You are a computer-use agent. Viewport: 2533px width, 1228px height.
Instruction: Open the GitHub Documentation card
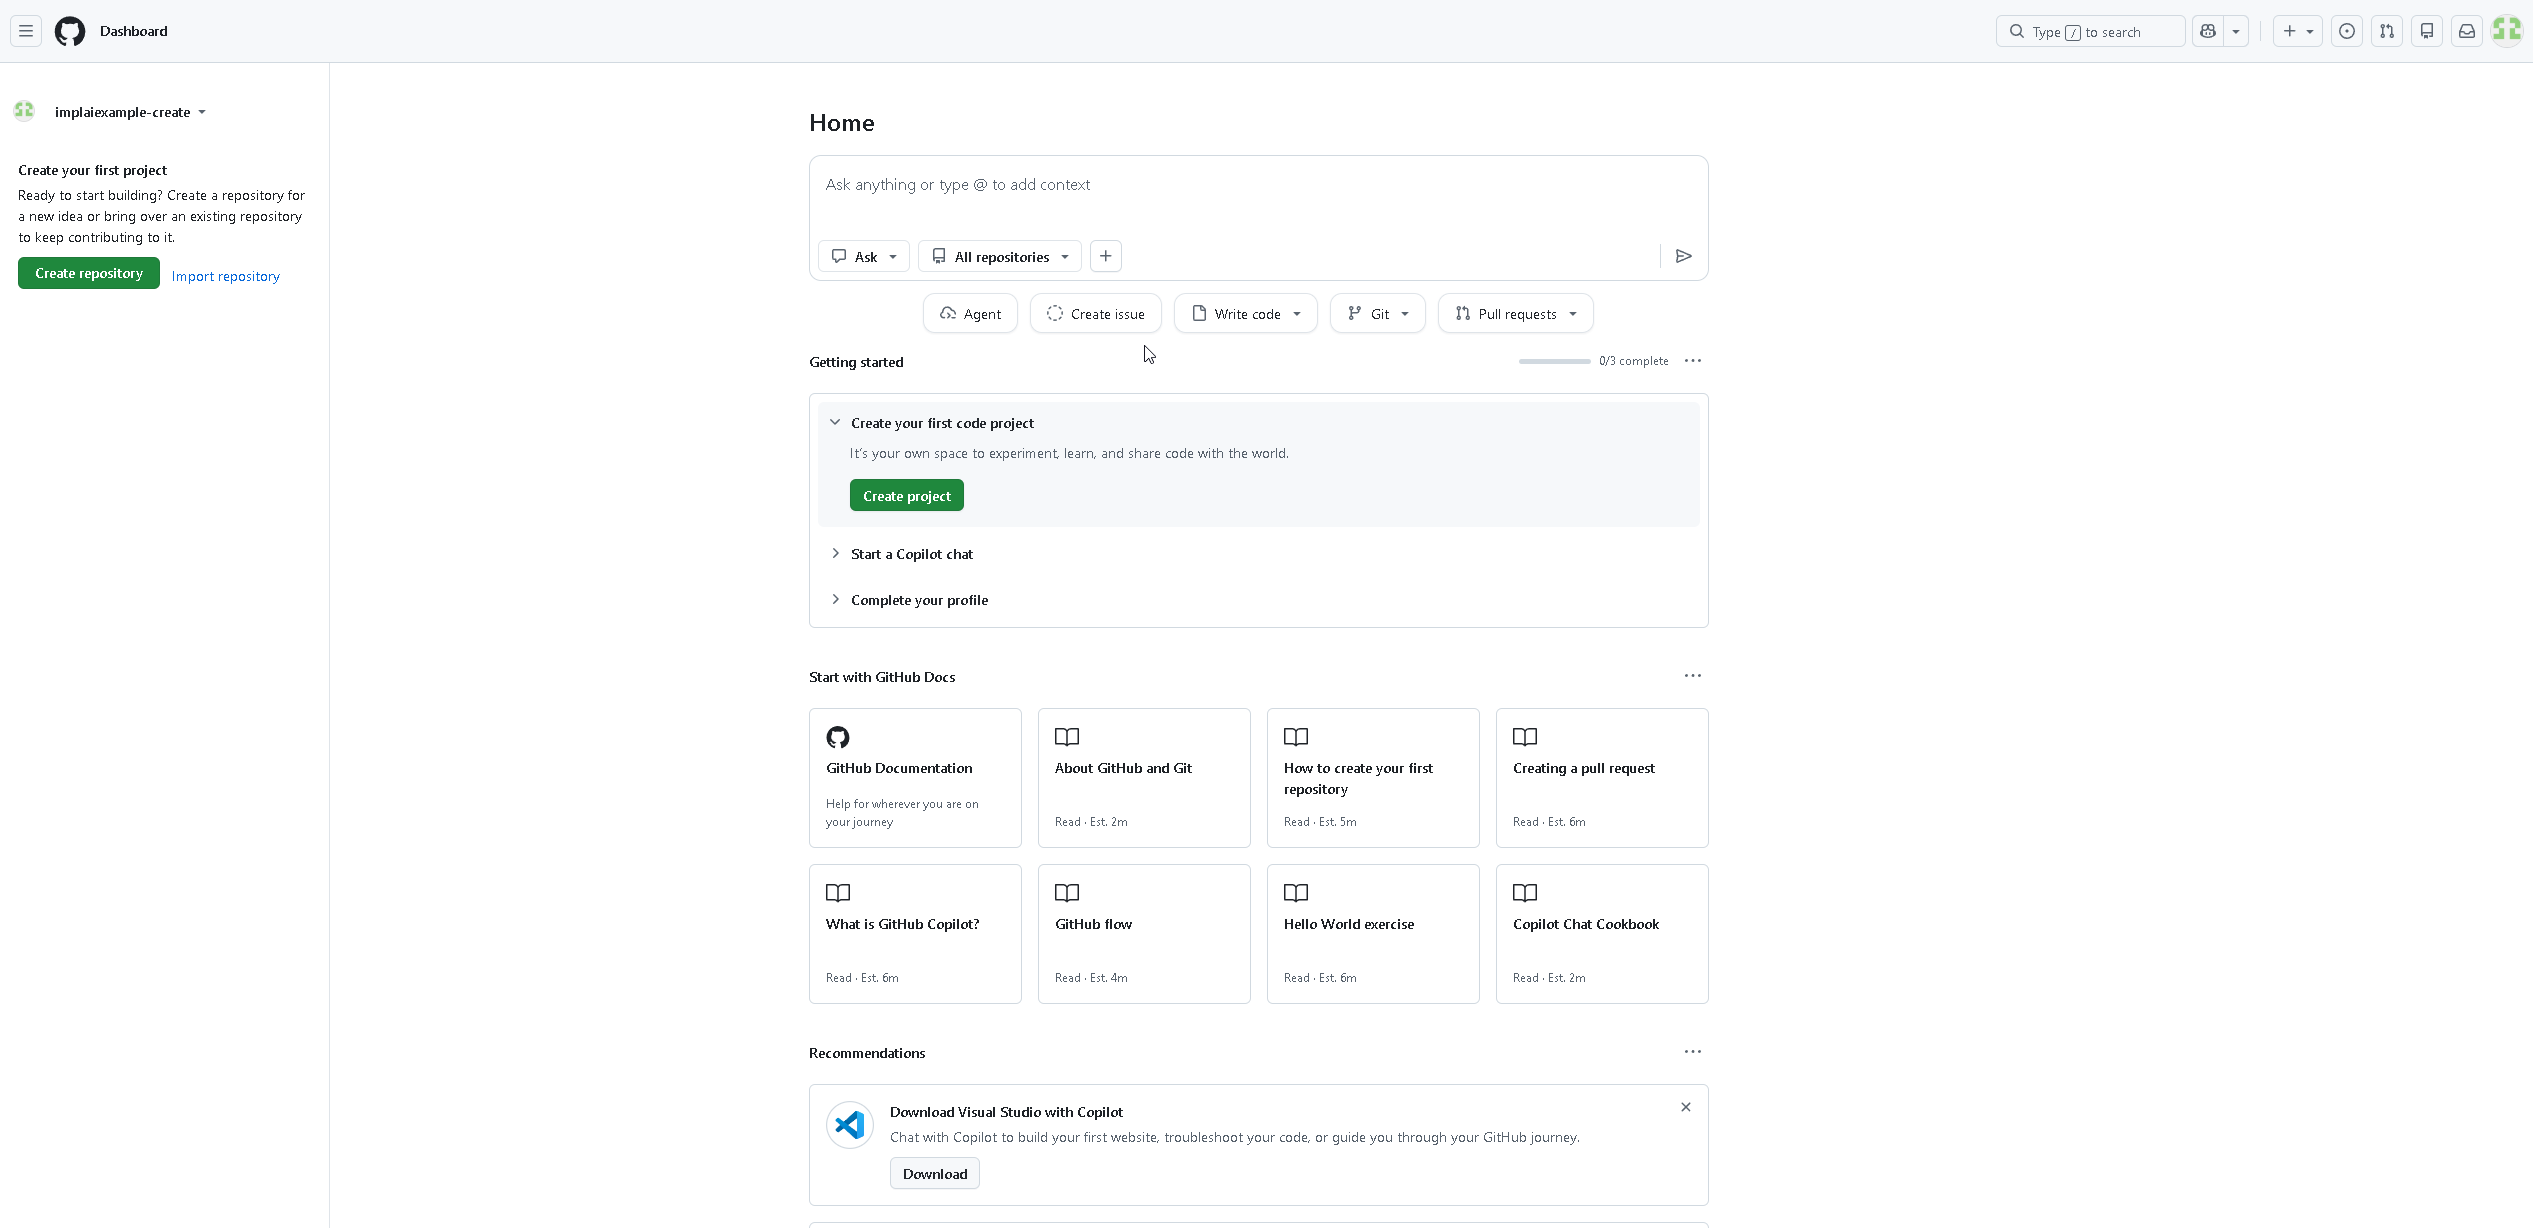pyautogui.click(x=915, y=778)
